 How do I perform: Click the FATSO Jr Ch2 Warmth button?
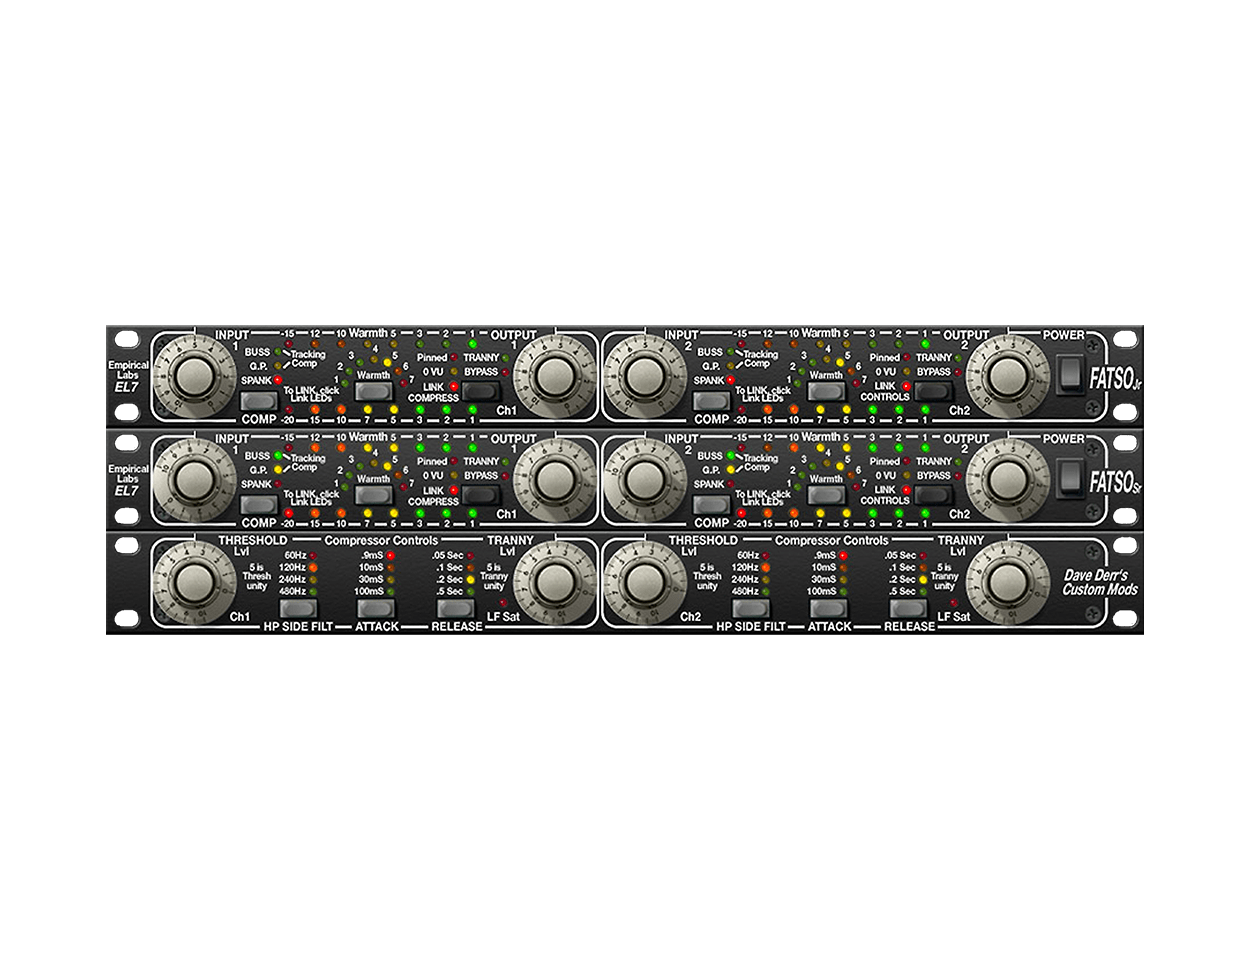pyautogui.click(x=826, y=391)
